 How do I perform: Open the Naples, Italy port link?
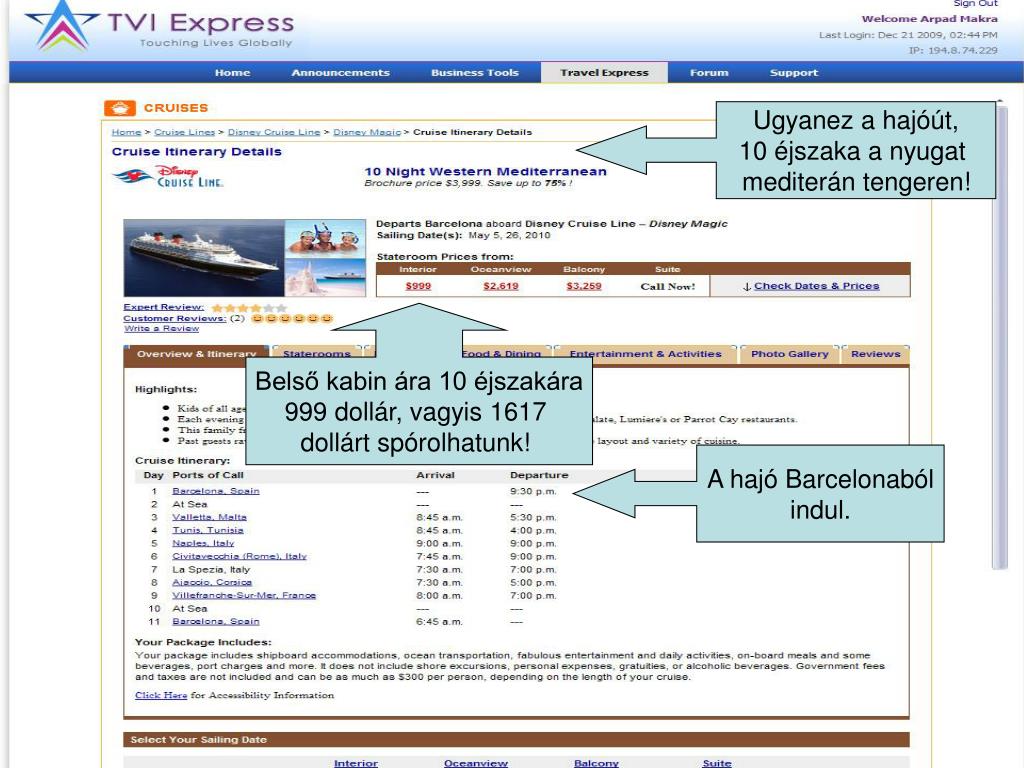coord(203,543)
